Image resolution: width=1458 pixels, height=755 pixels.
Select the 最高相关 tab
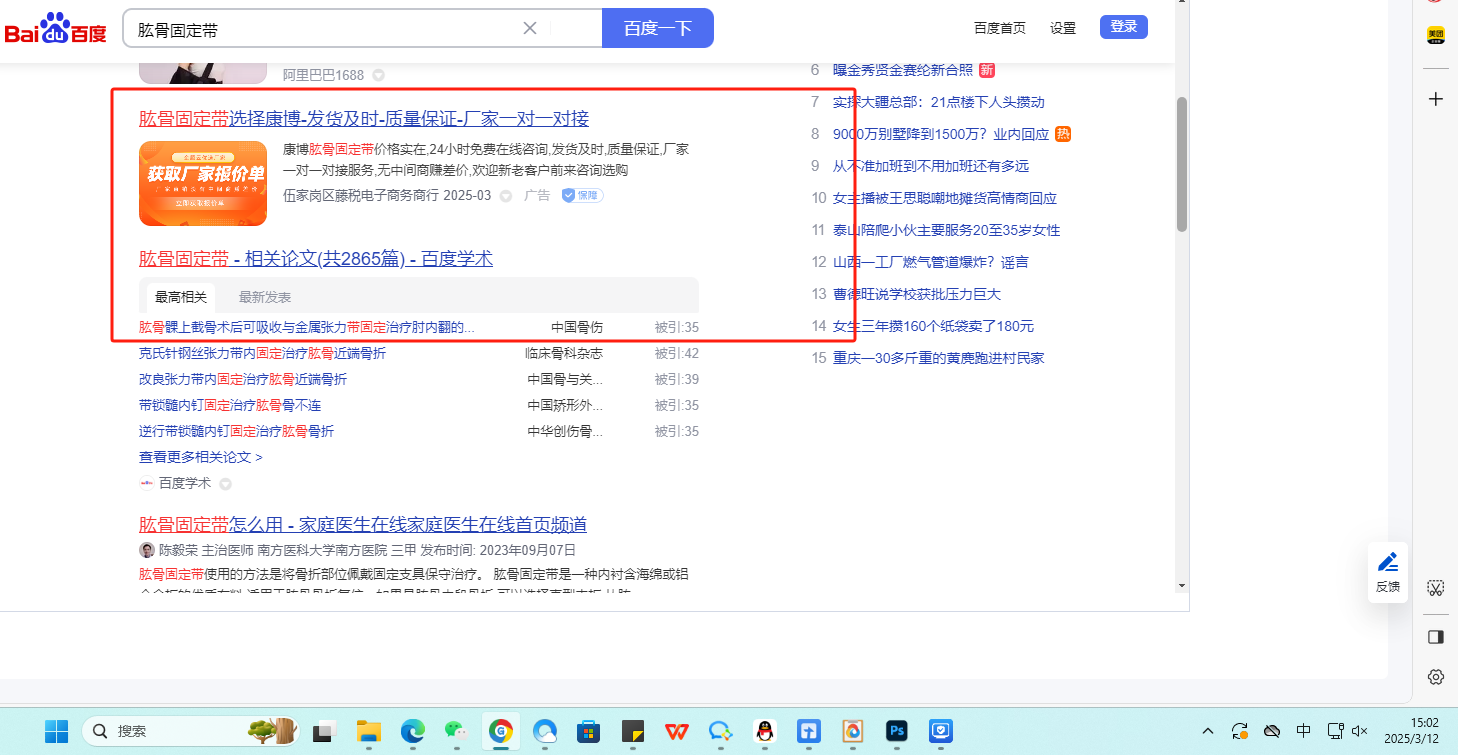coord(181,297)
